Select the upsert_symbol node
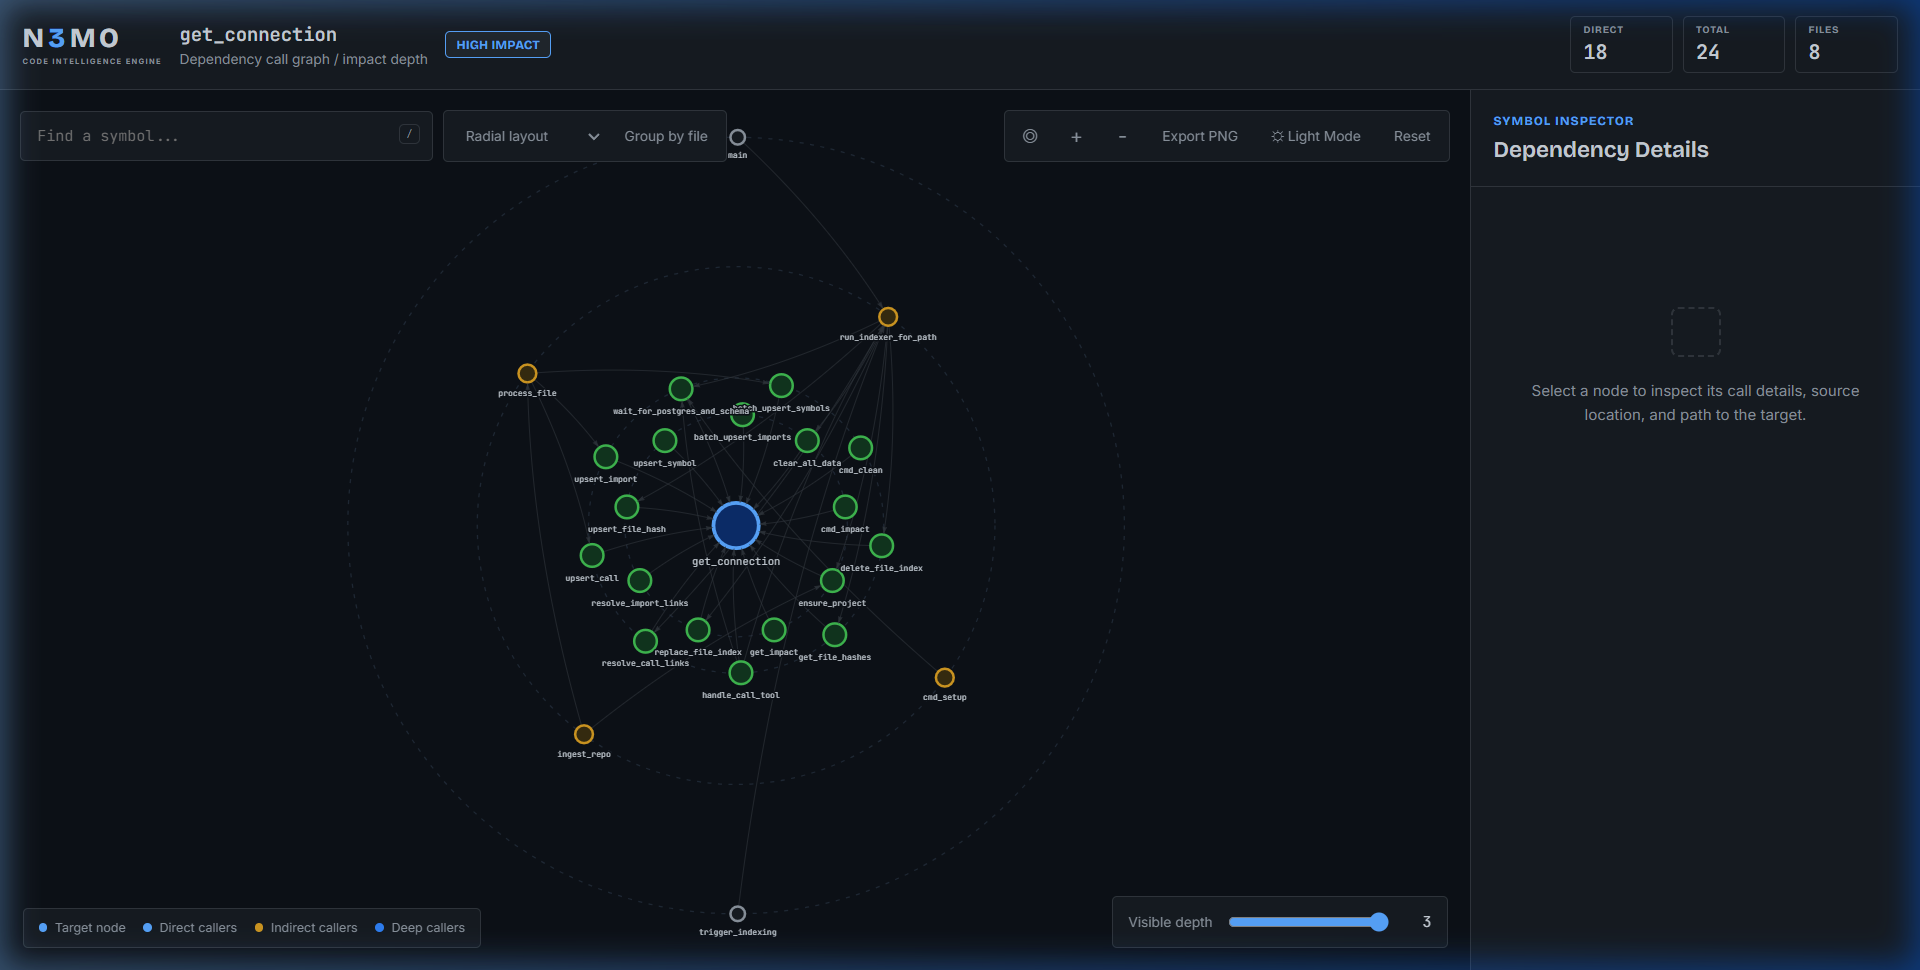This screenshot has height=970, width=1920. pyautogui.click(x=665, y=440)
